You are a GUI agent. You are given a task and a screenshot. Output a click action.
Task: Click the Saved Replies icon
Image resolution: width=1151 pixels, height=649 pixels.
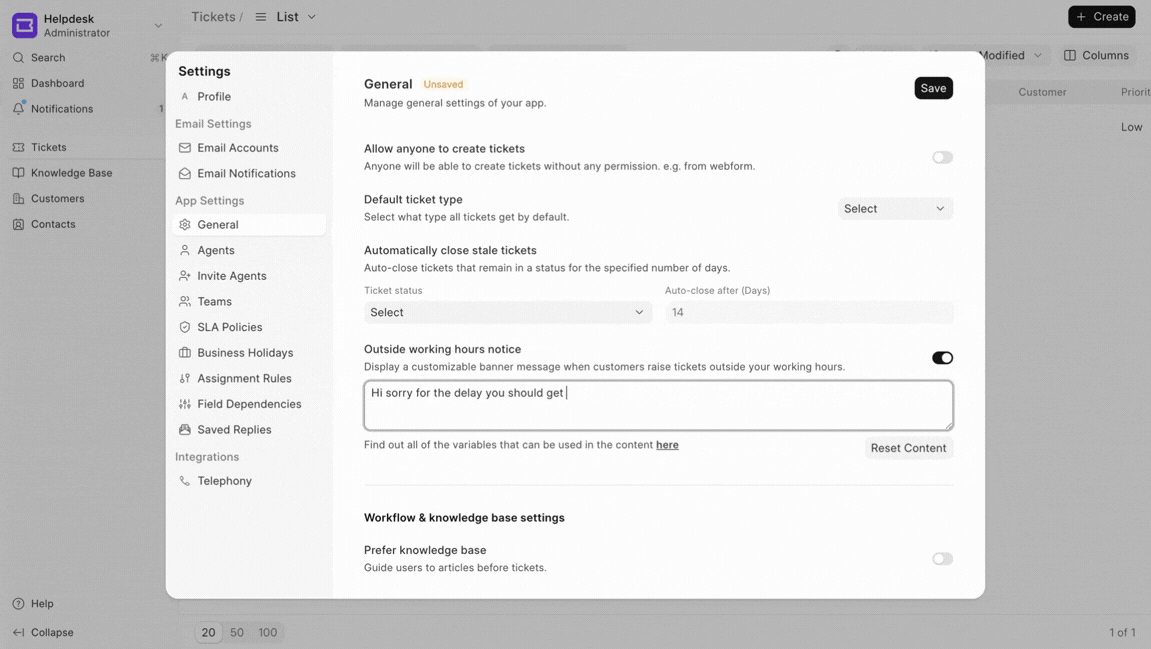pos(185,430)
